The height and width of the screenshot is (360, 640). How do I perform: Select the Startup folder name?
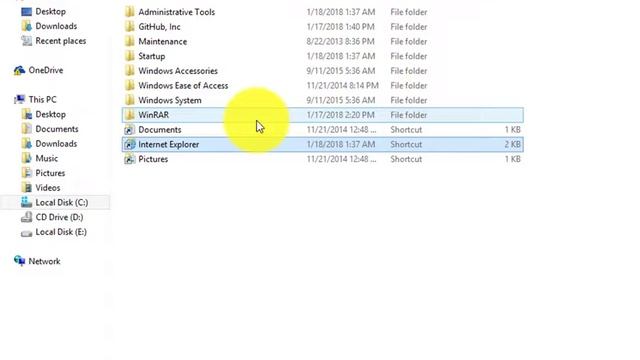tap(152, 56)
